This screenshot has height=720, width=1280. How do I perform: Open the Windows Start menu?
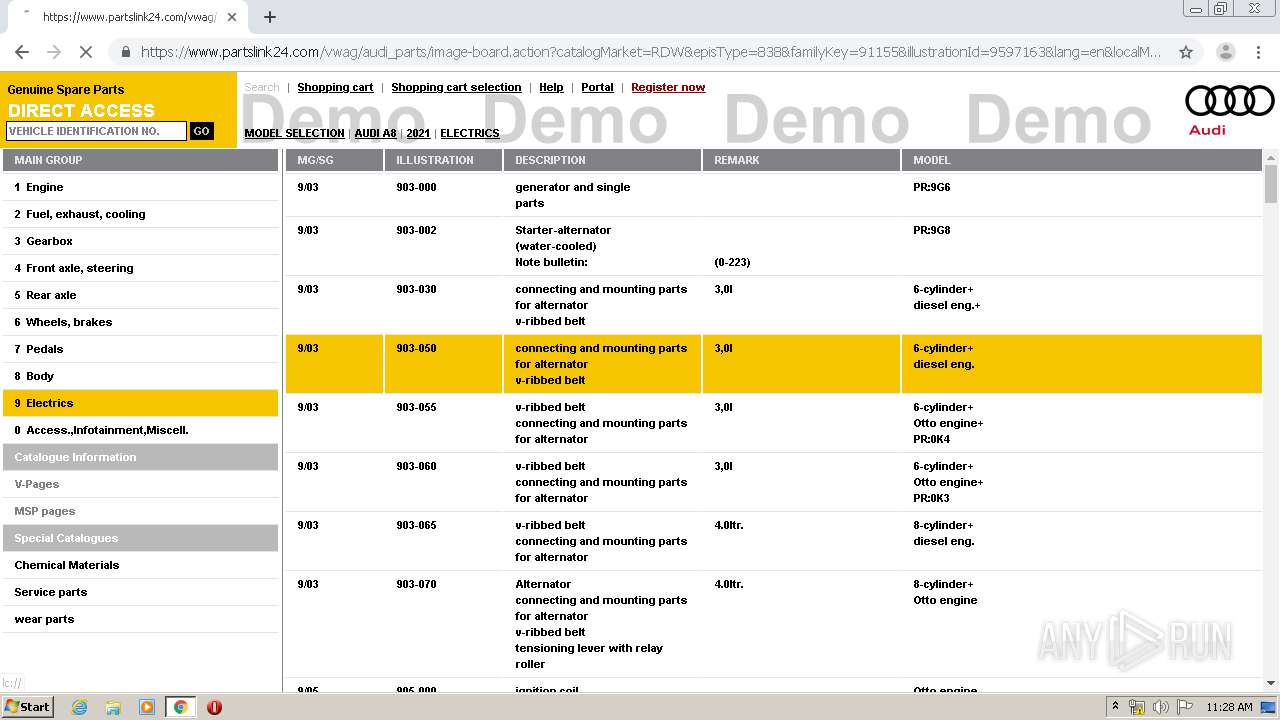pyautogui.click(x=28, y=706)
